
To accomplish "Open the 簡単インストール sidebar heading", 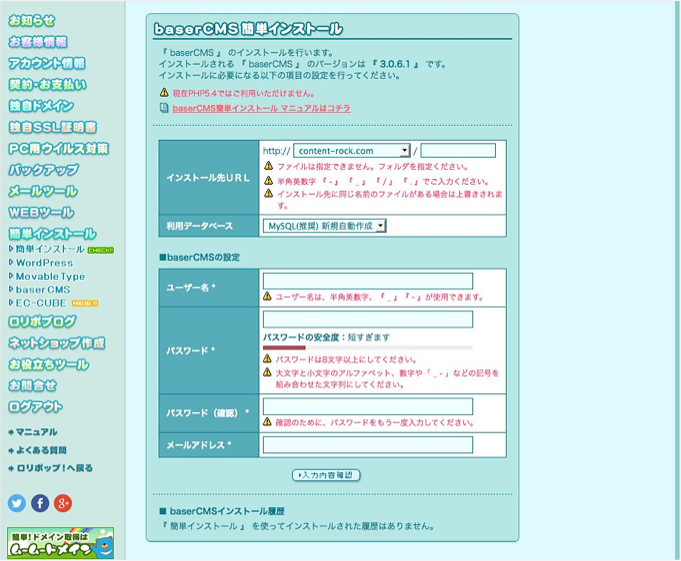I will (52, 234).
